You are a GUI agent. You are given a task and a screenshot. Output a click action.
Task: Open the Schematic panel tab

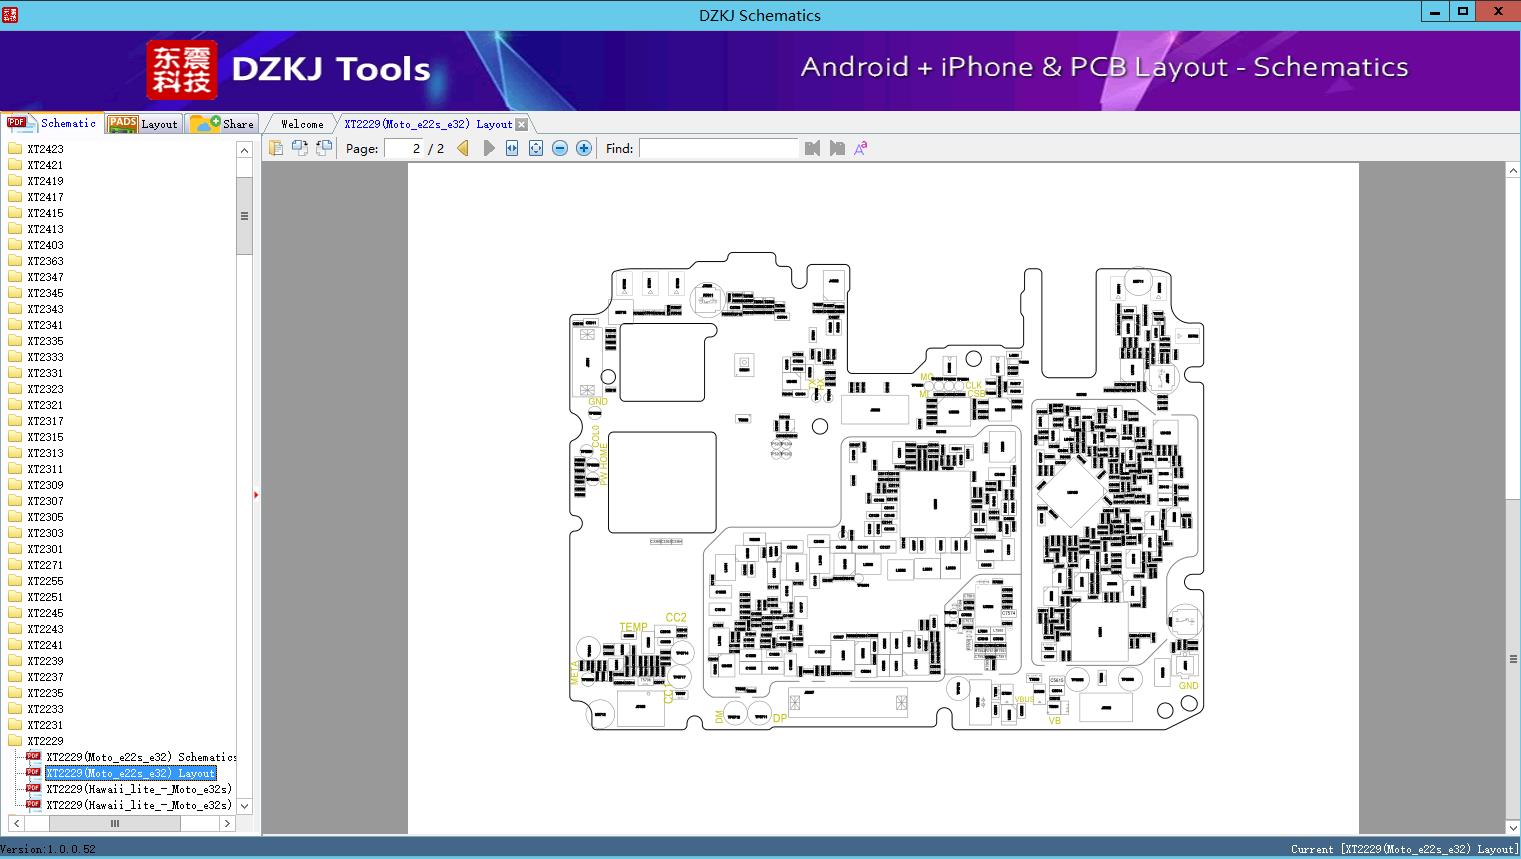coord(52,123)
